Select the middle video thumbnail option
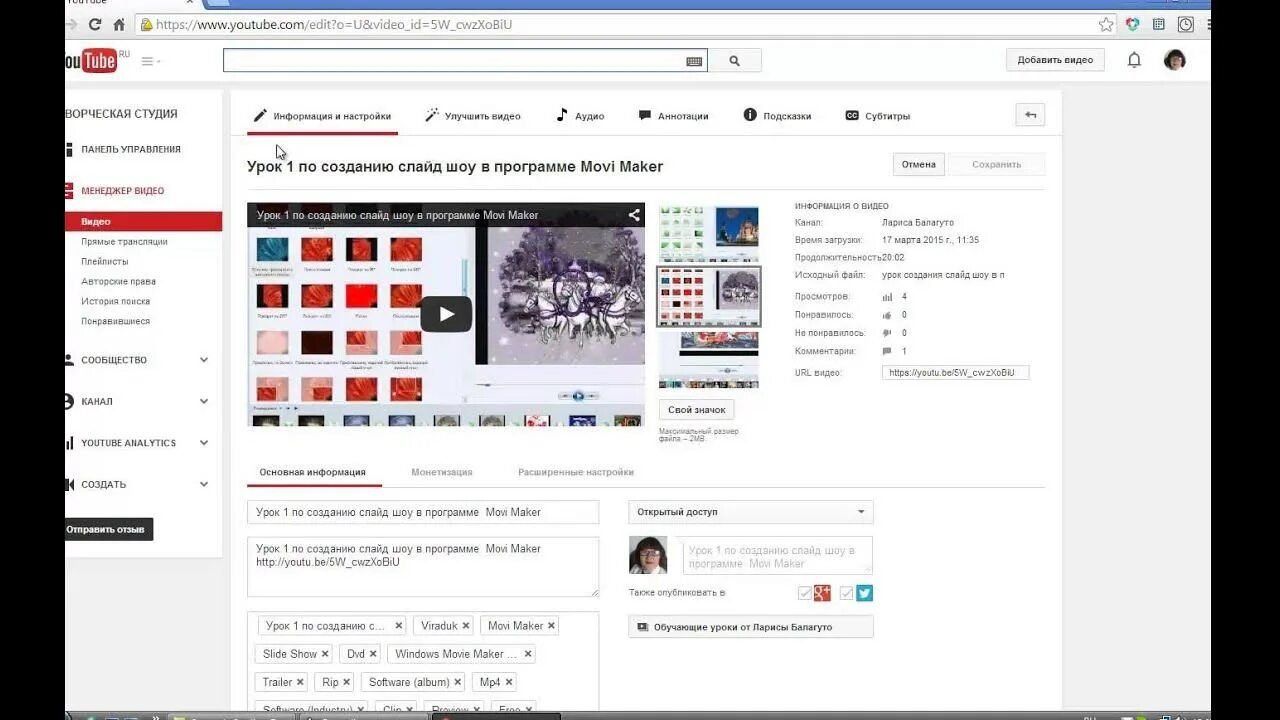This screenshot has height=720, width=1280. (709, 296)
